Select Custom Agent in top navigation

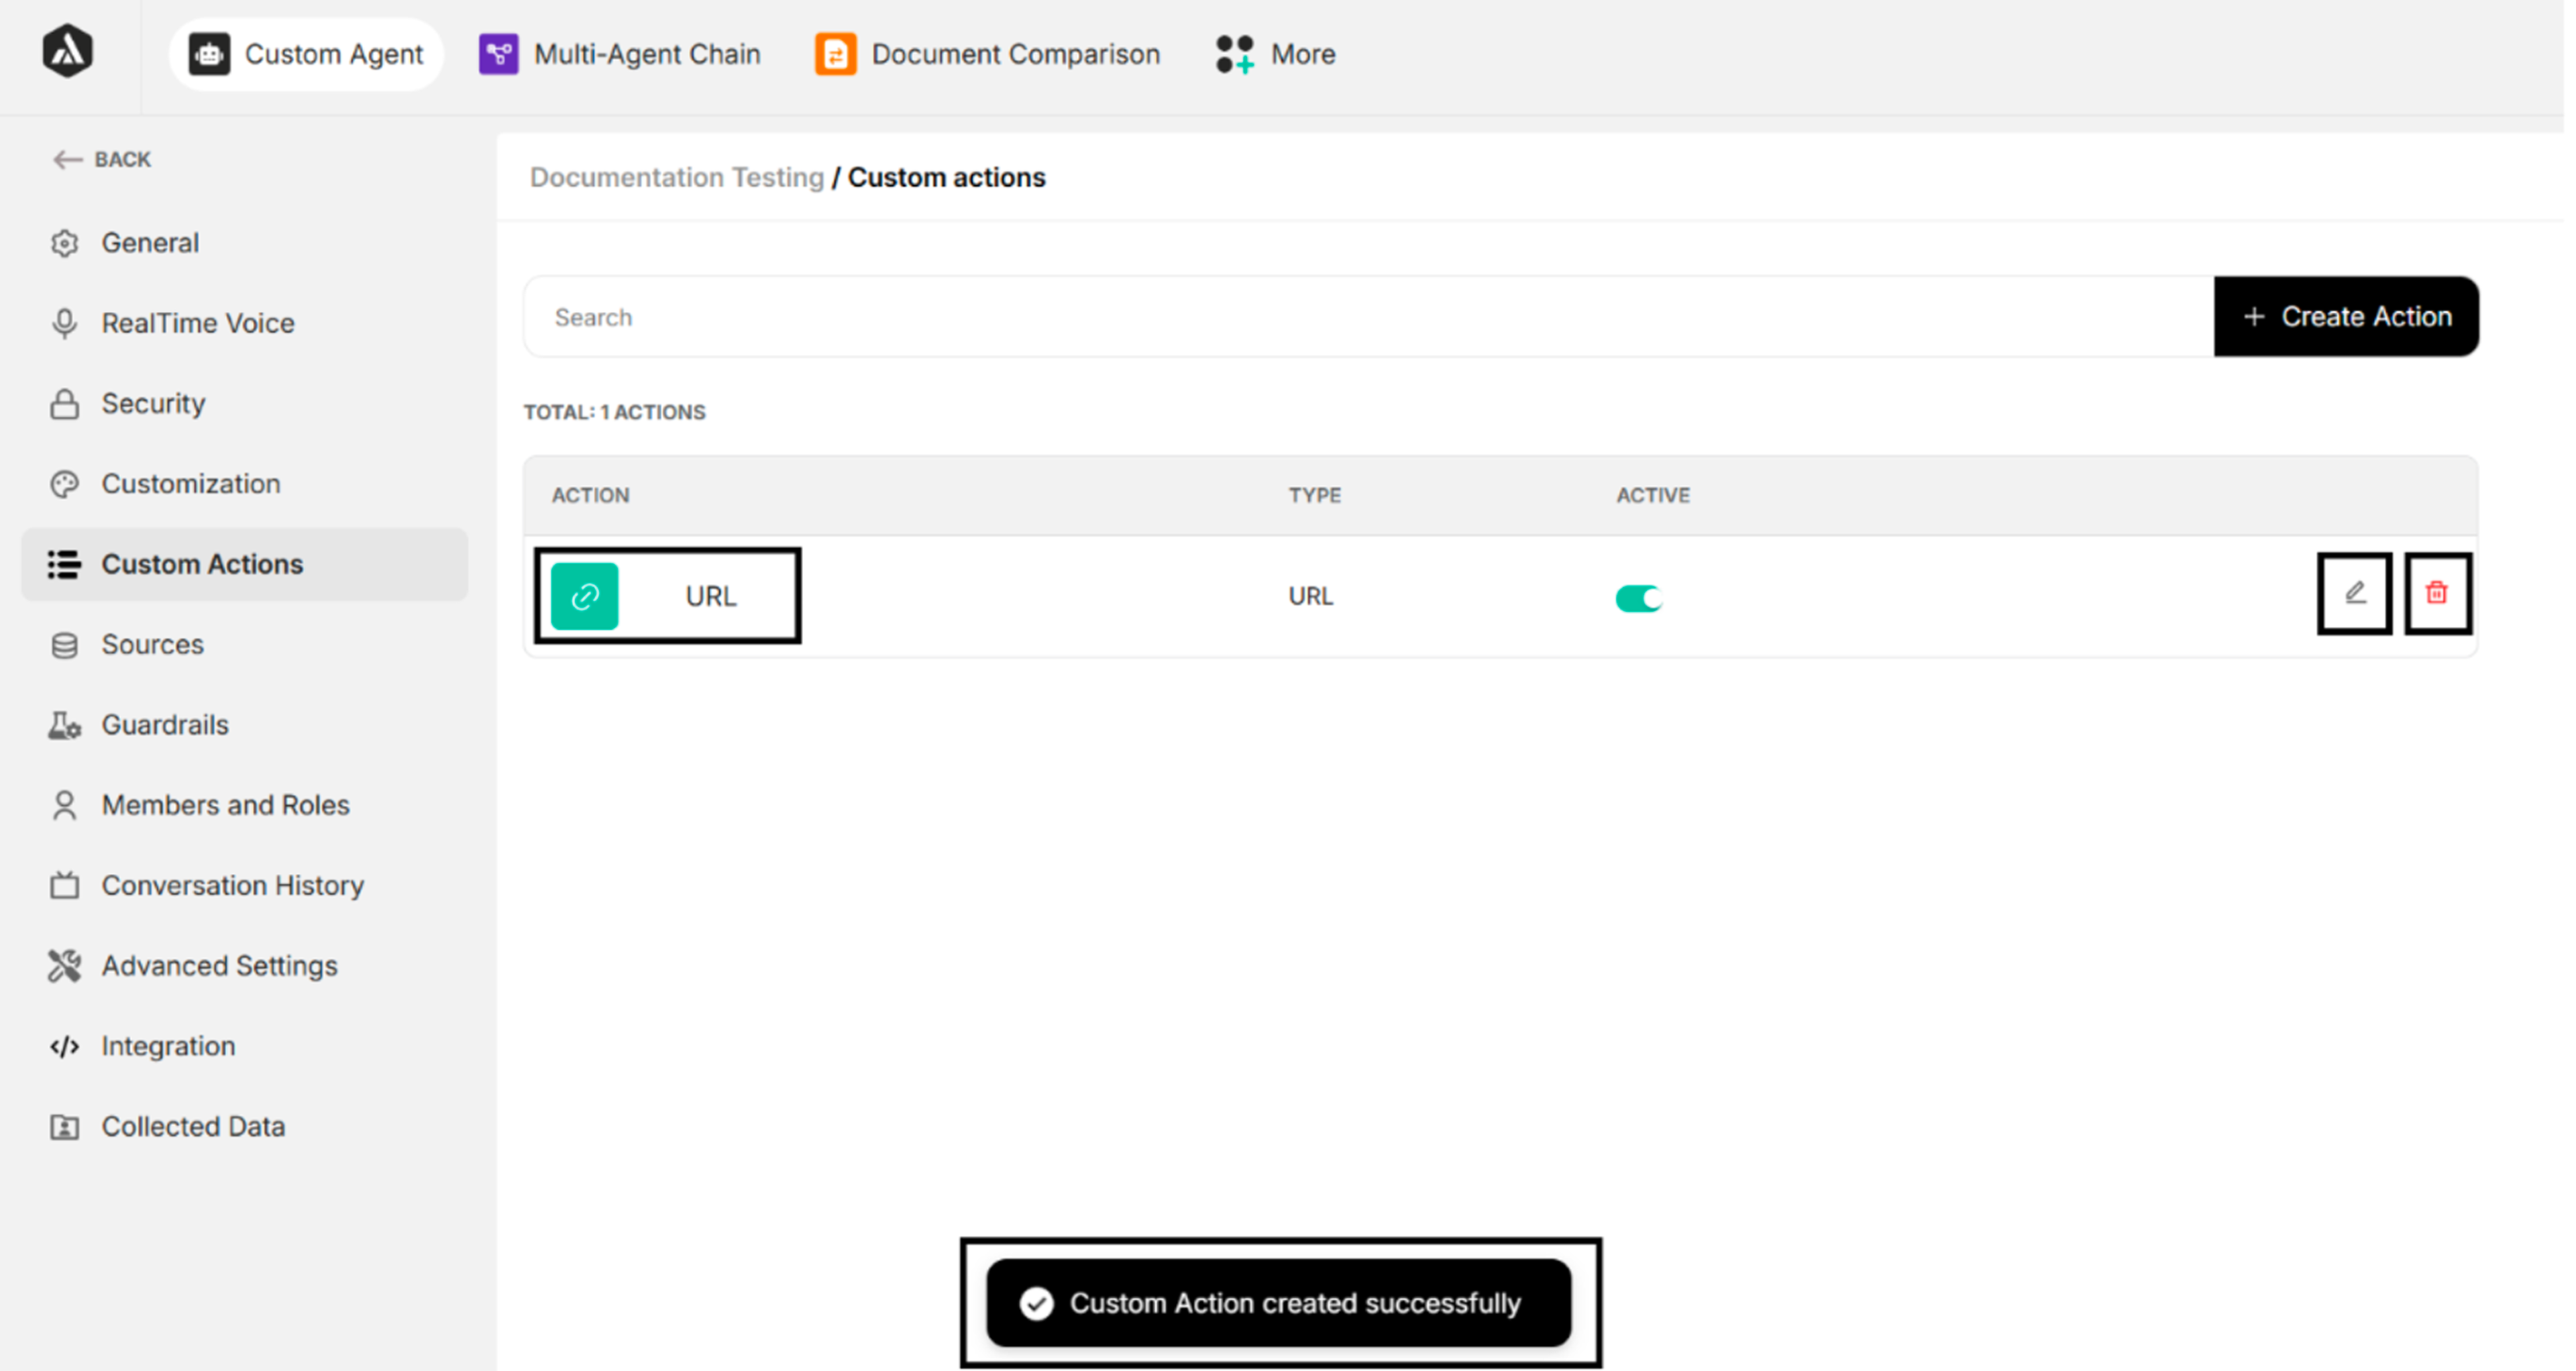tap(306, 54)
